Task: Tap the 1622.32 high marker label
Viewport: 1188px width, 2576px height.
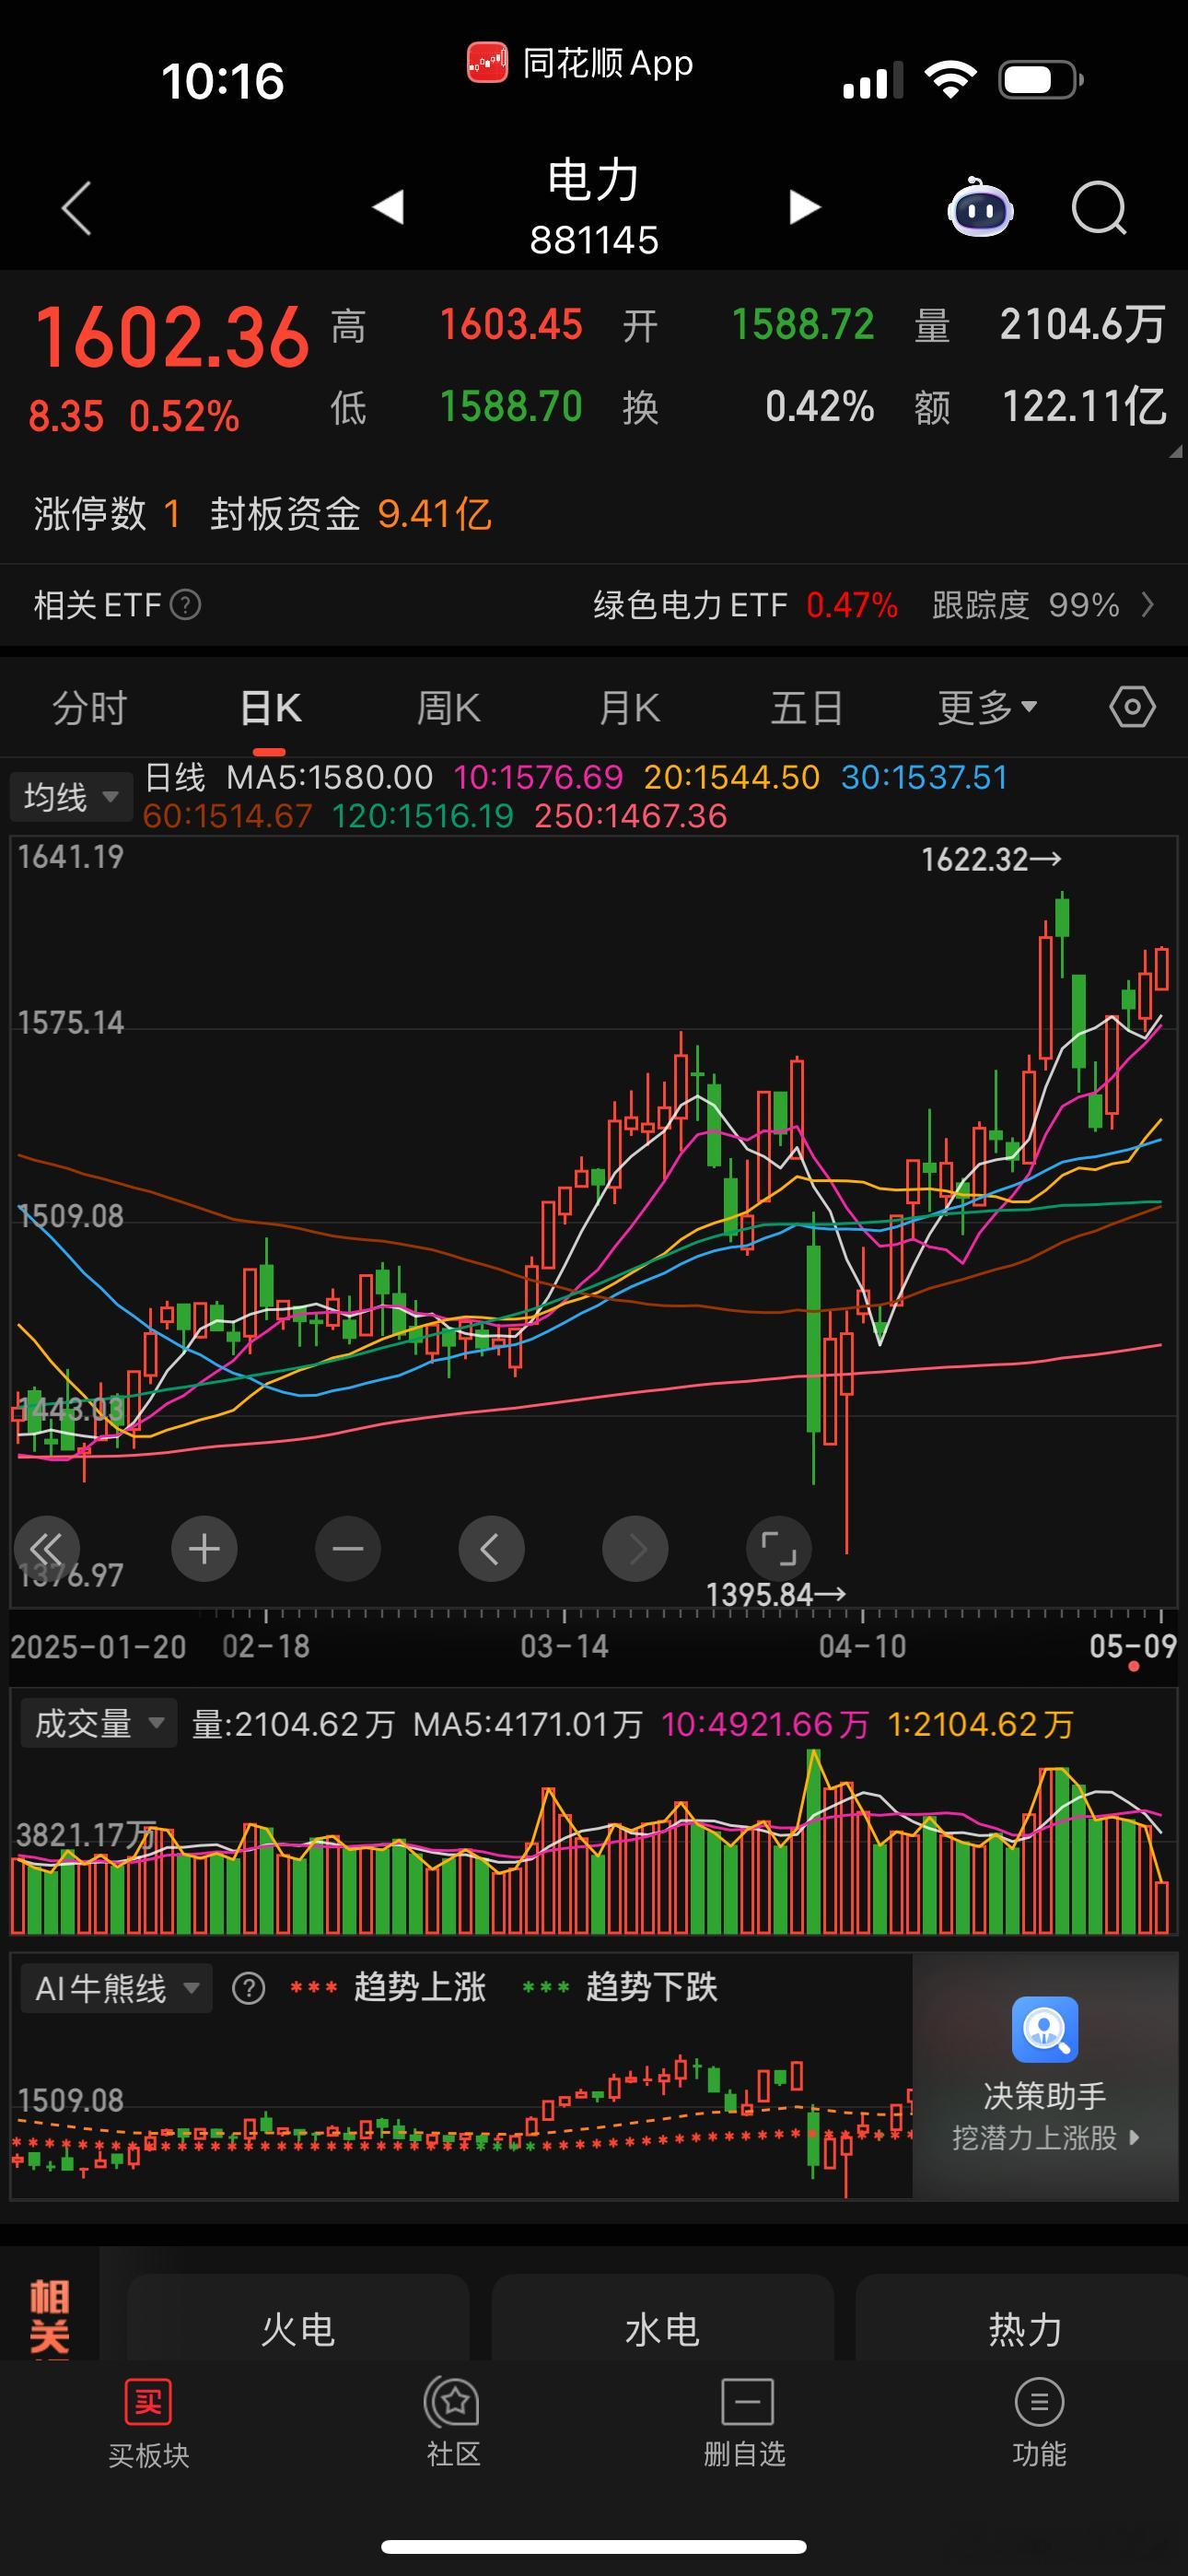Action: point(991,859)
